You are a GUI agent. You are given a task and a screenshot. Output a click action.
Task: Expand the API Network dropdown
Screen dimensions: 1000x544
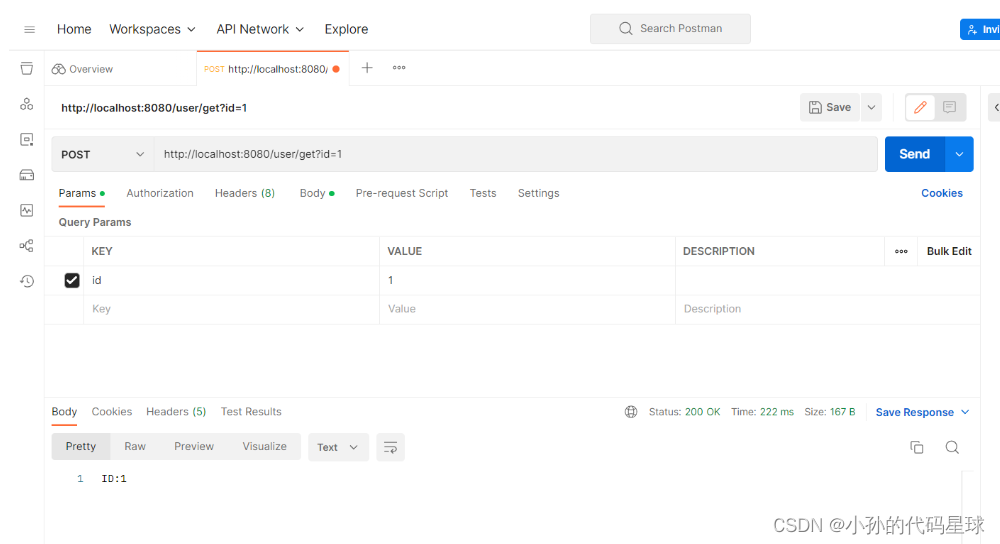tap(260, 29)
